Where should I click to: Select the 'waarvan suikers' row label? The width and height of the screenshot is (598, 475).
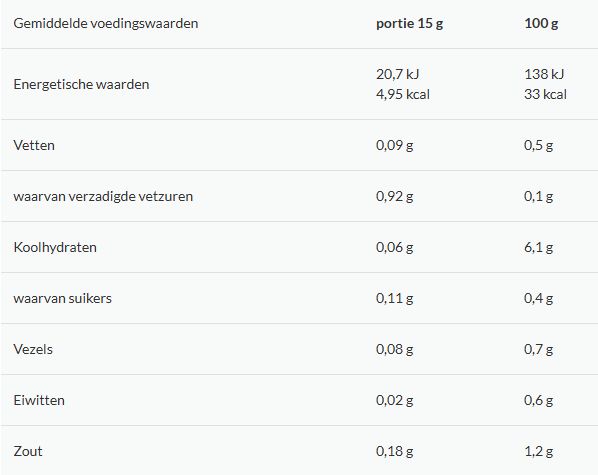click(x=63, y=298)
